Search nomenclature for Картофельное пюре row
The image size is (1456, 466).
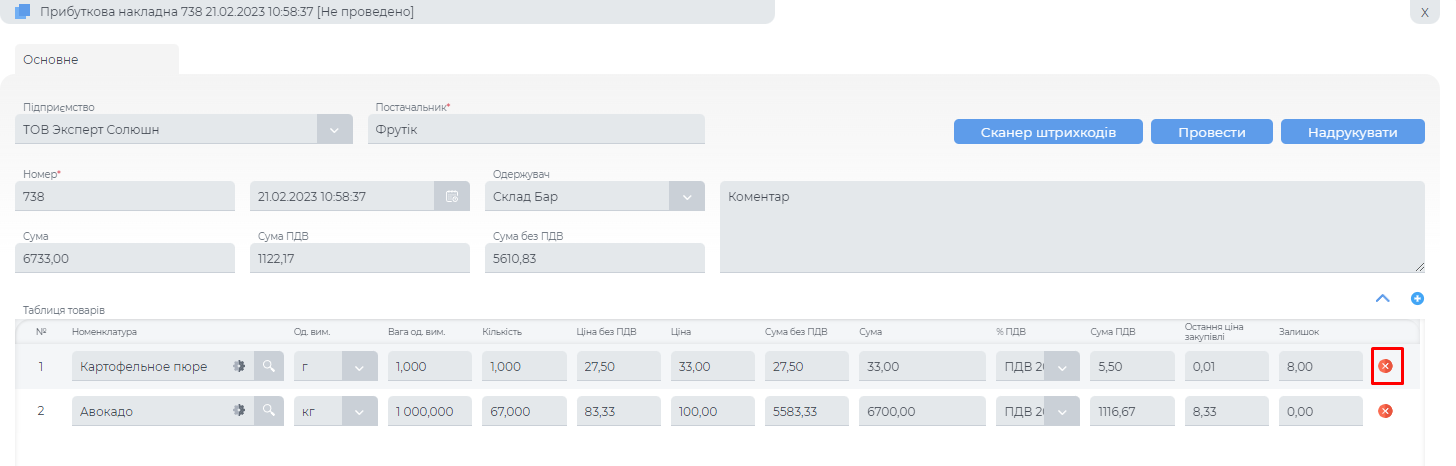[268, 367]
